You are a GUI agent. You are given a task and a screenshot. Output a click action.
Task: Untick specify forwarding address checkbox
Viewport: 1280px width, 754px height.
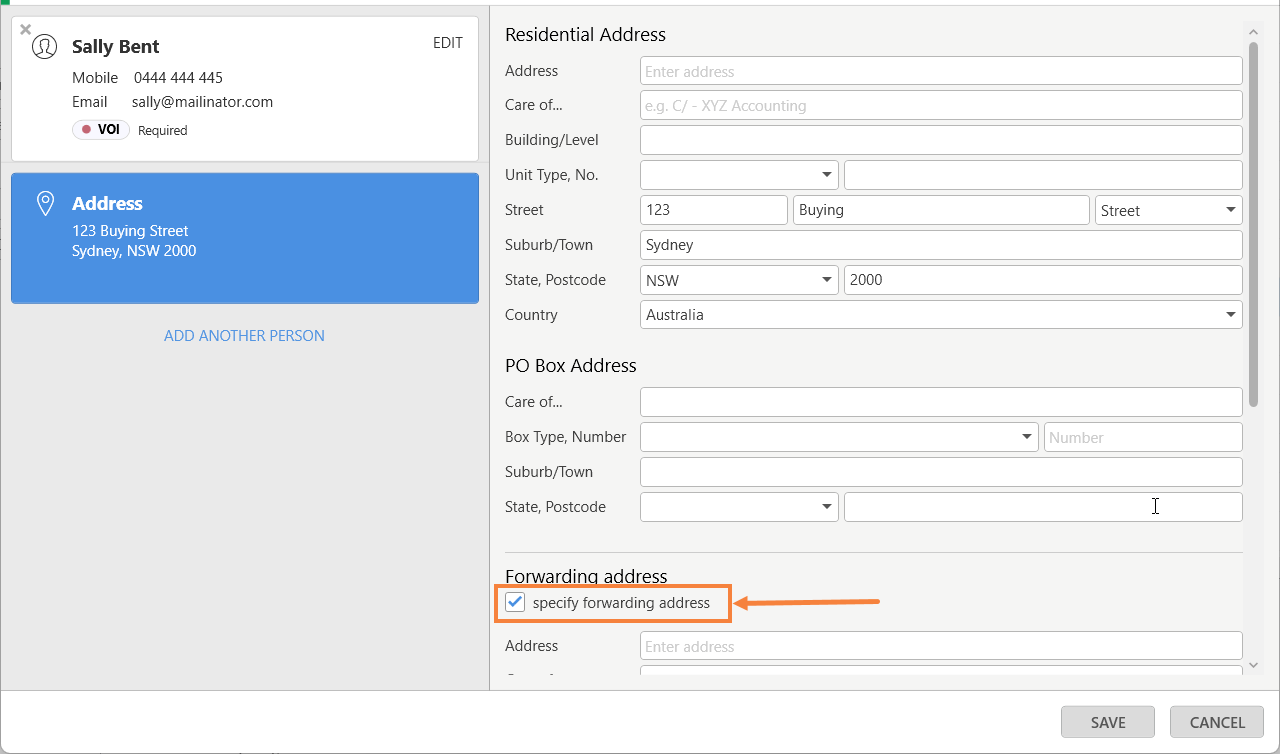pyautogui.click(x=515, y=602)
